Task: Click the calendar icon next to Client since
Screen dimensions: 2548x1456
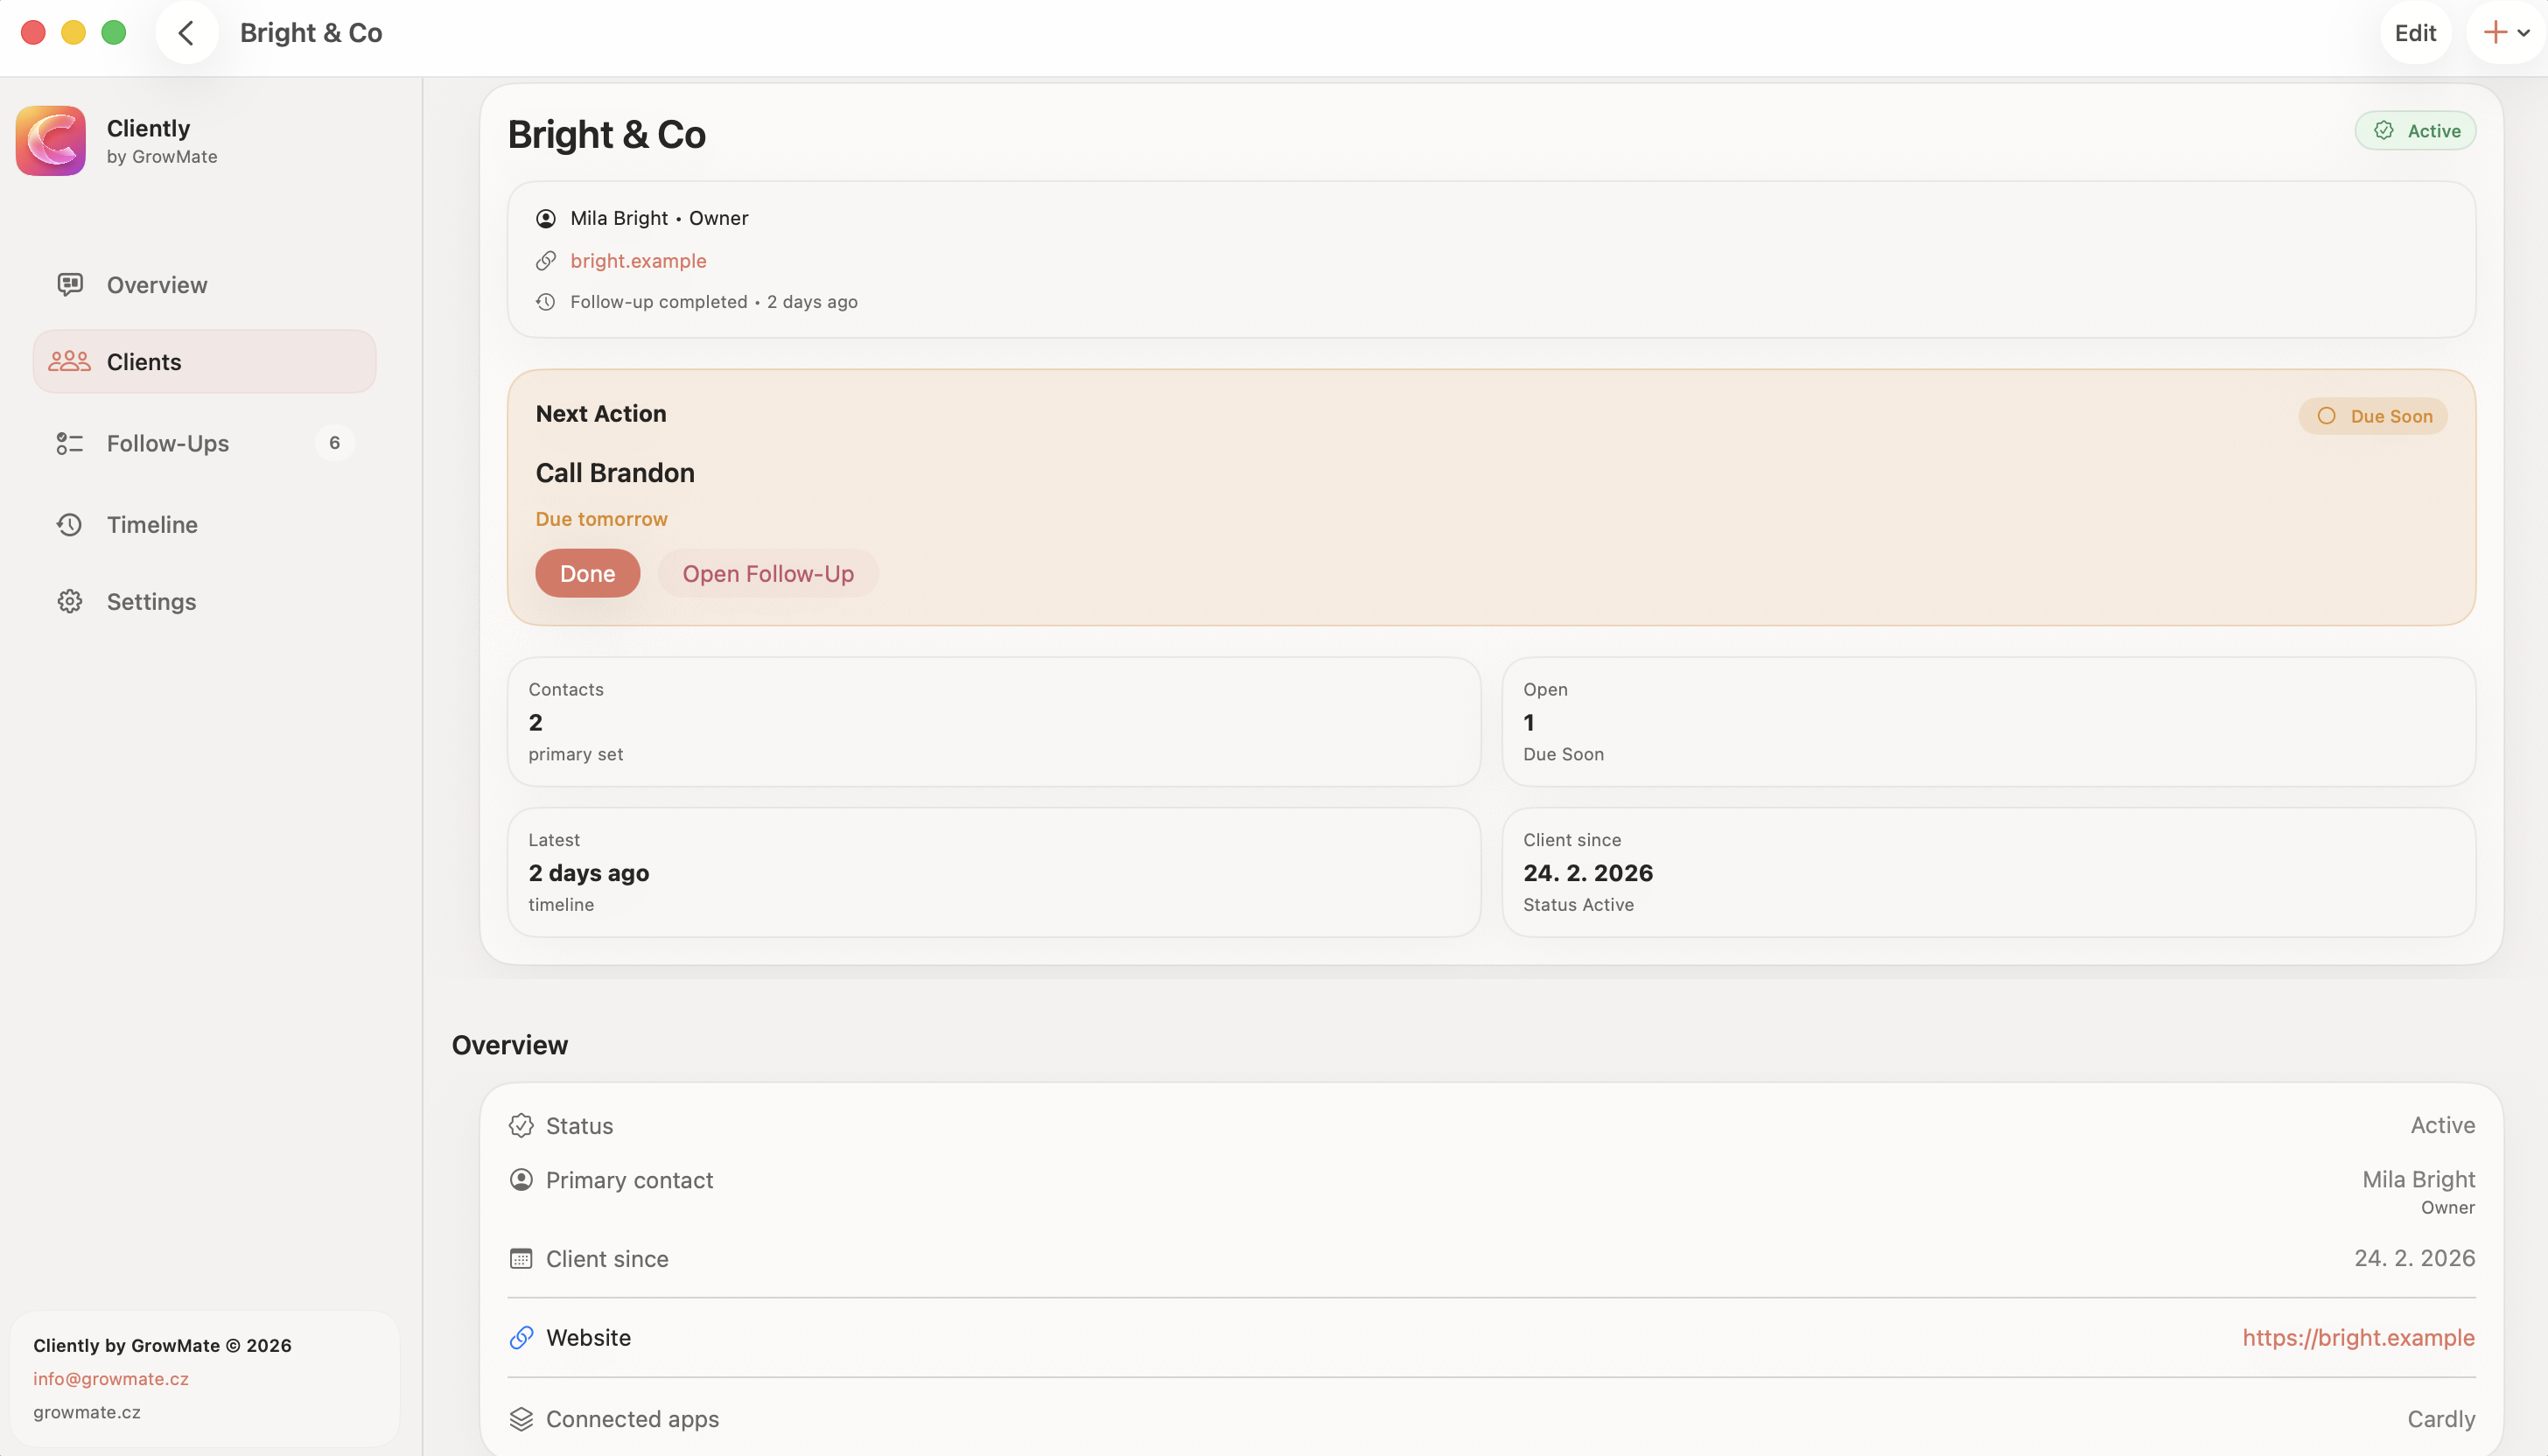Action: pos(521,1258)
